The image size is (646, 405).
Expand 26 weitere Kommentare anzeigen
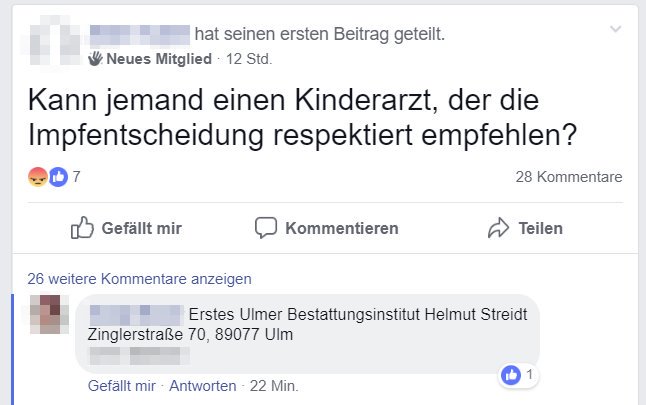(x=139, y=279)
